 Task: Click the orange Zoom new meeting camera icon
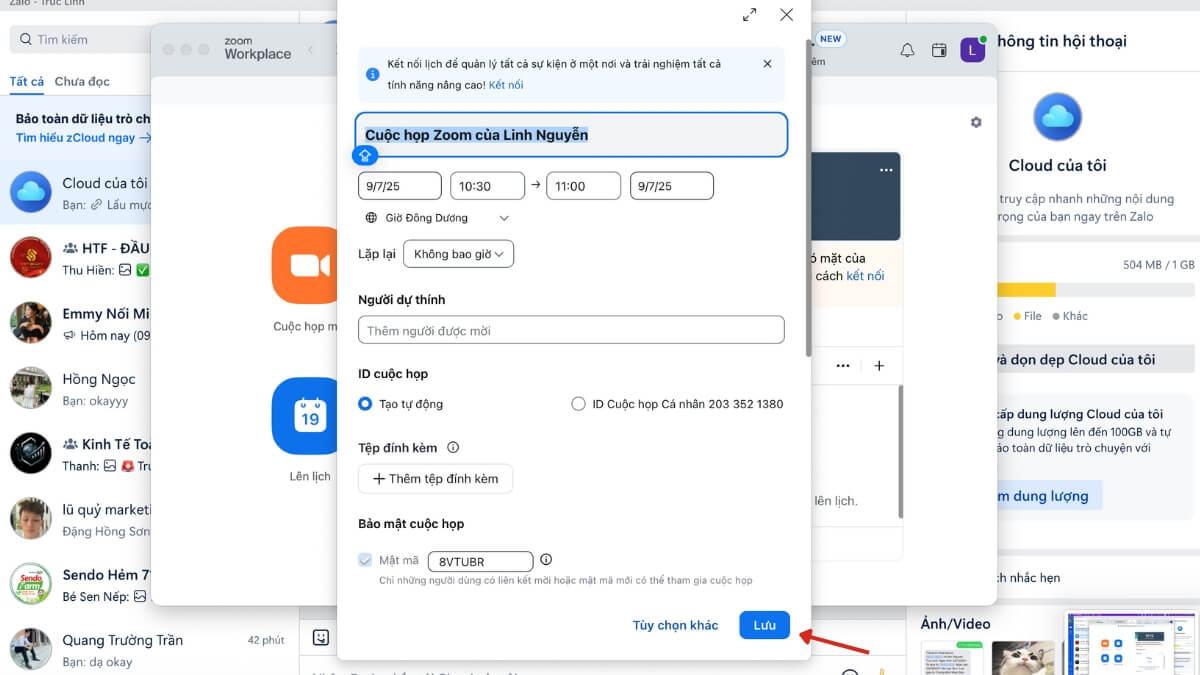309,265
